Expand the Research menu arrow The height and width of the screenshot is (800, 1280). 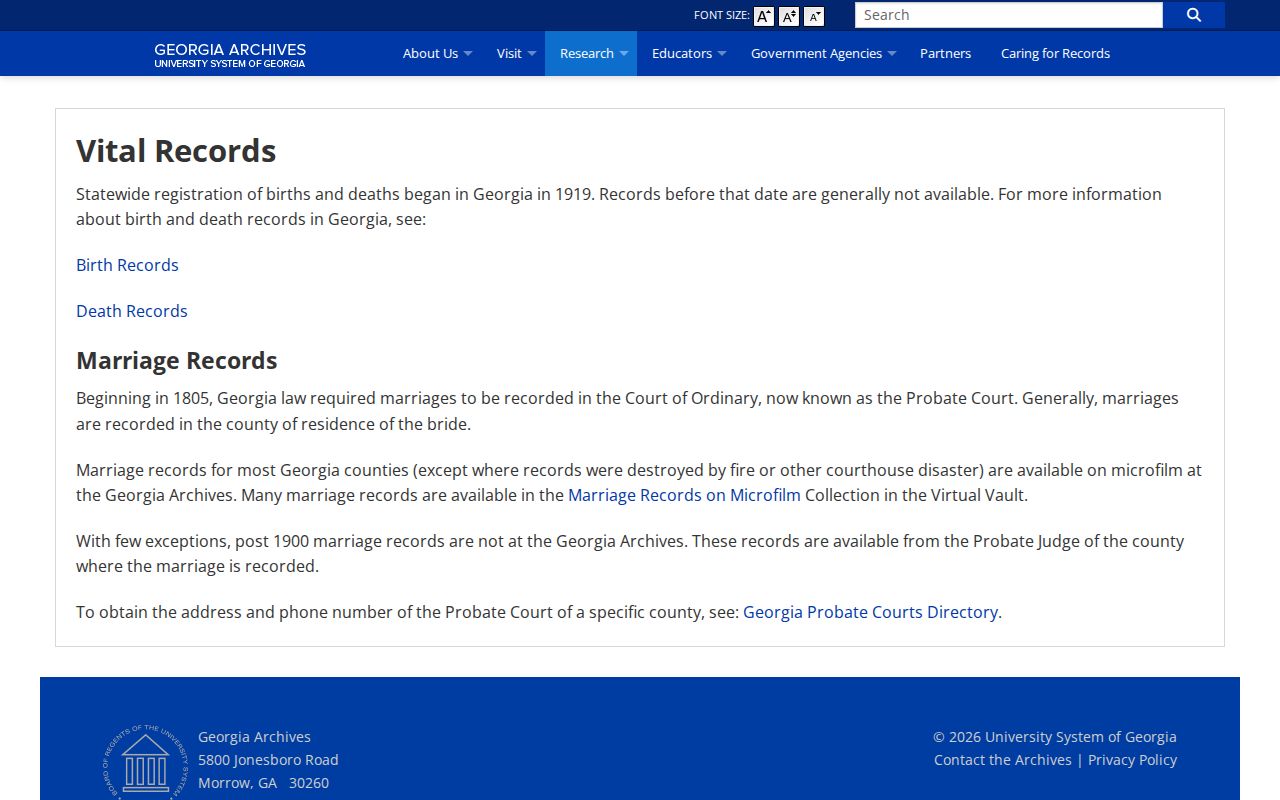point(624,54)
